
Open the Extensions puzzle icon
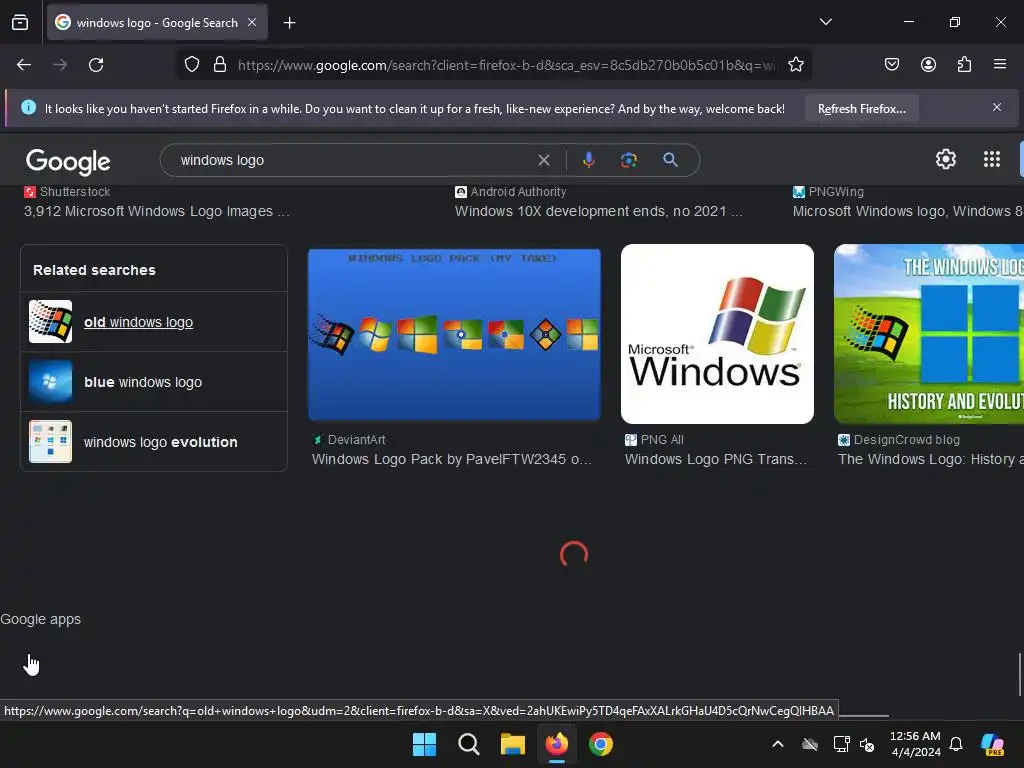[964, 65]
